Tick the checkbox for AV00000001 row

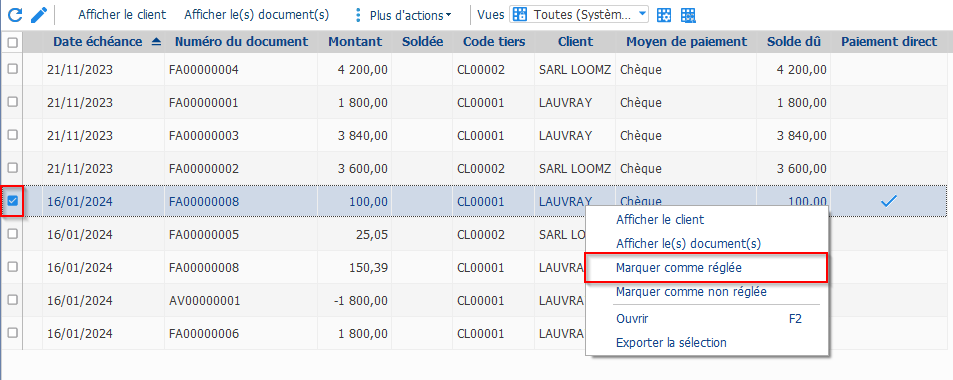[12, 300]
